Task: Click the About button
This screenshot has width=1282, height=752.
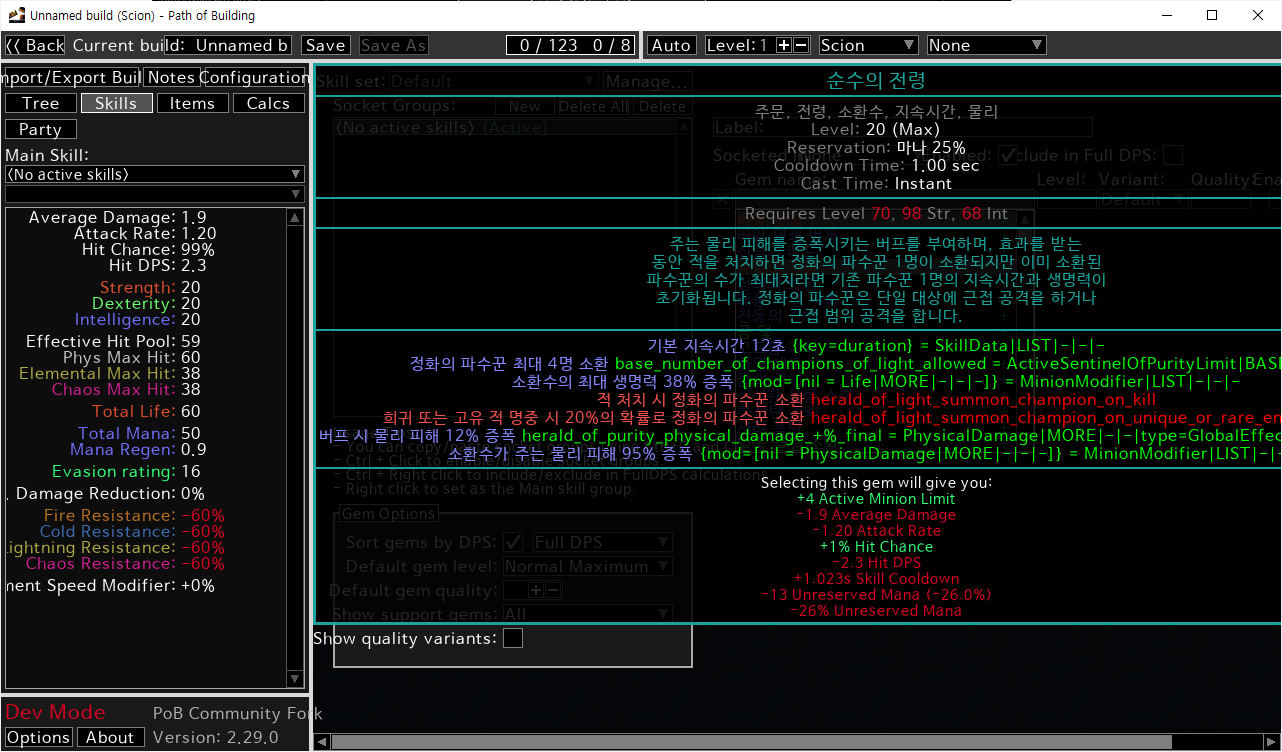Action: [x=110, y=737]
